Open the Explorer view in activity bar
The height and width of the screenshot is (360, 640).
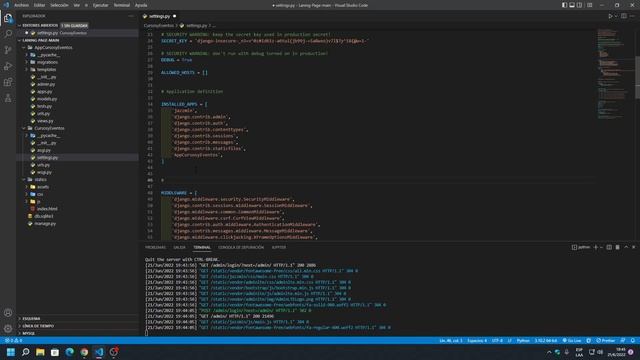click(x=8, y=18)
